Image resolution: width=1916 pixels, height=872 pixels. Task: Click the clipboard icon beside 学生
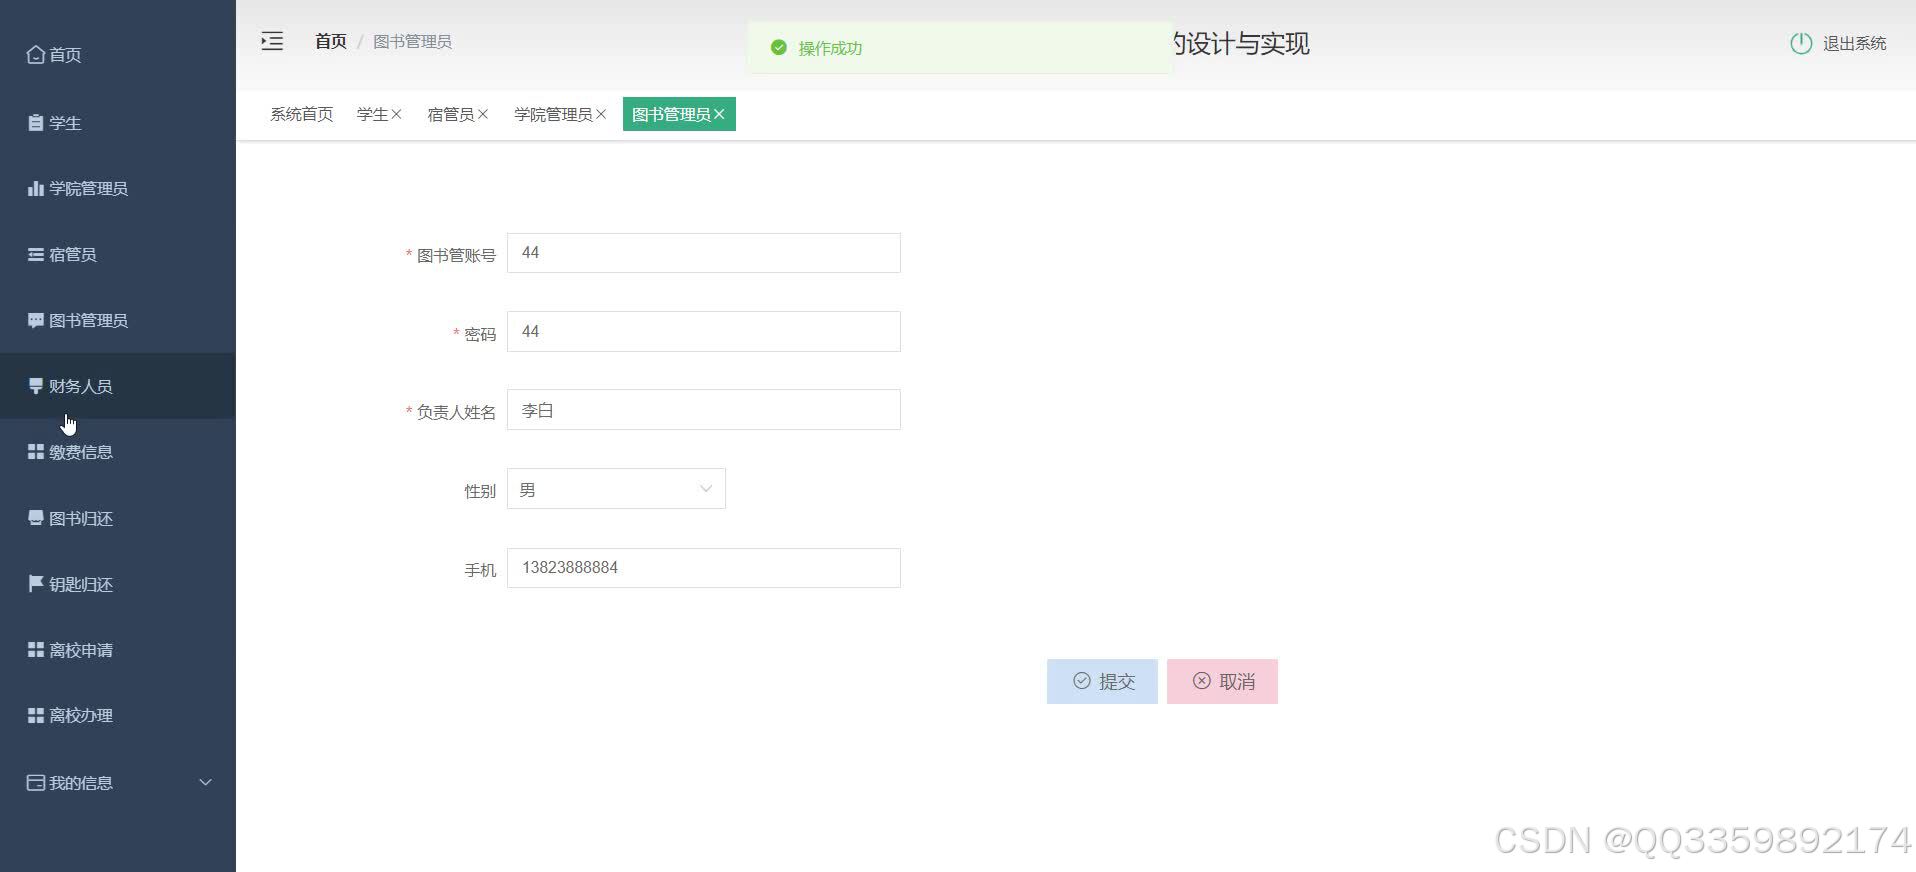tap(36, 123)
